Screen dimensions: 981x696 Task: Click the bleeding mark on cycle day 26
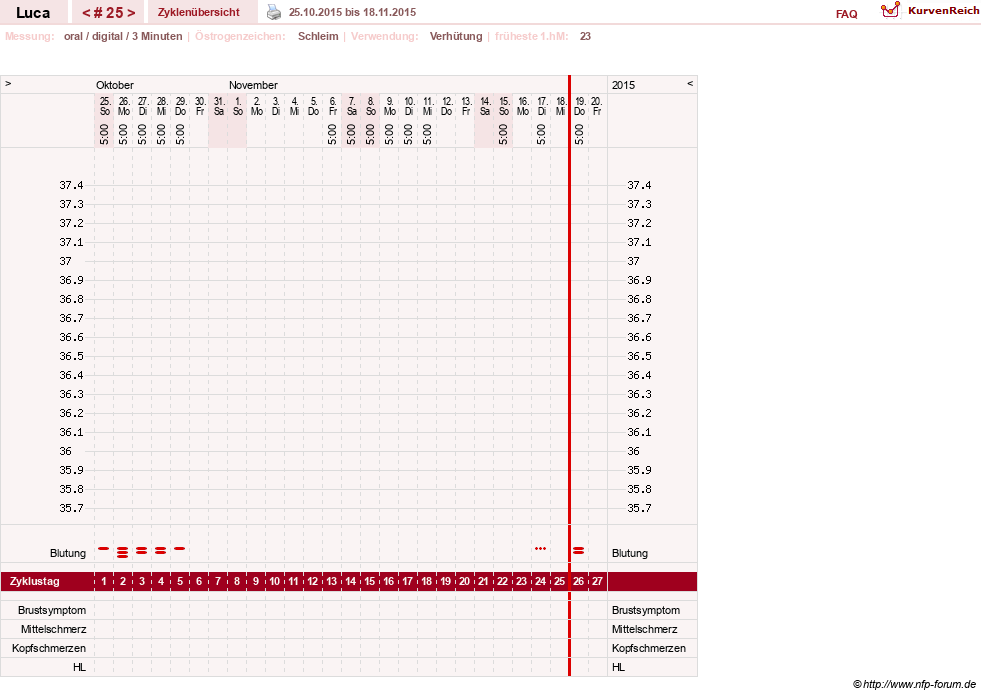point(579,550)
